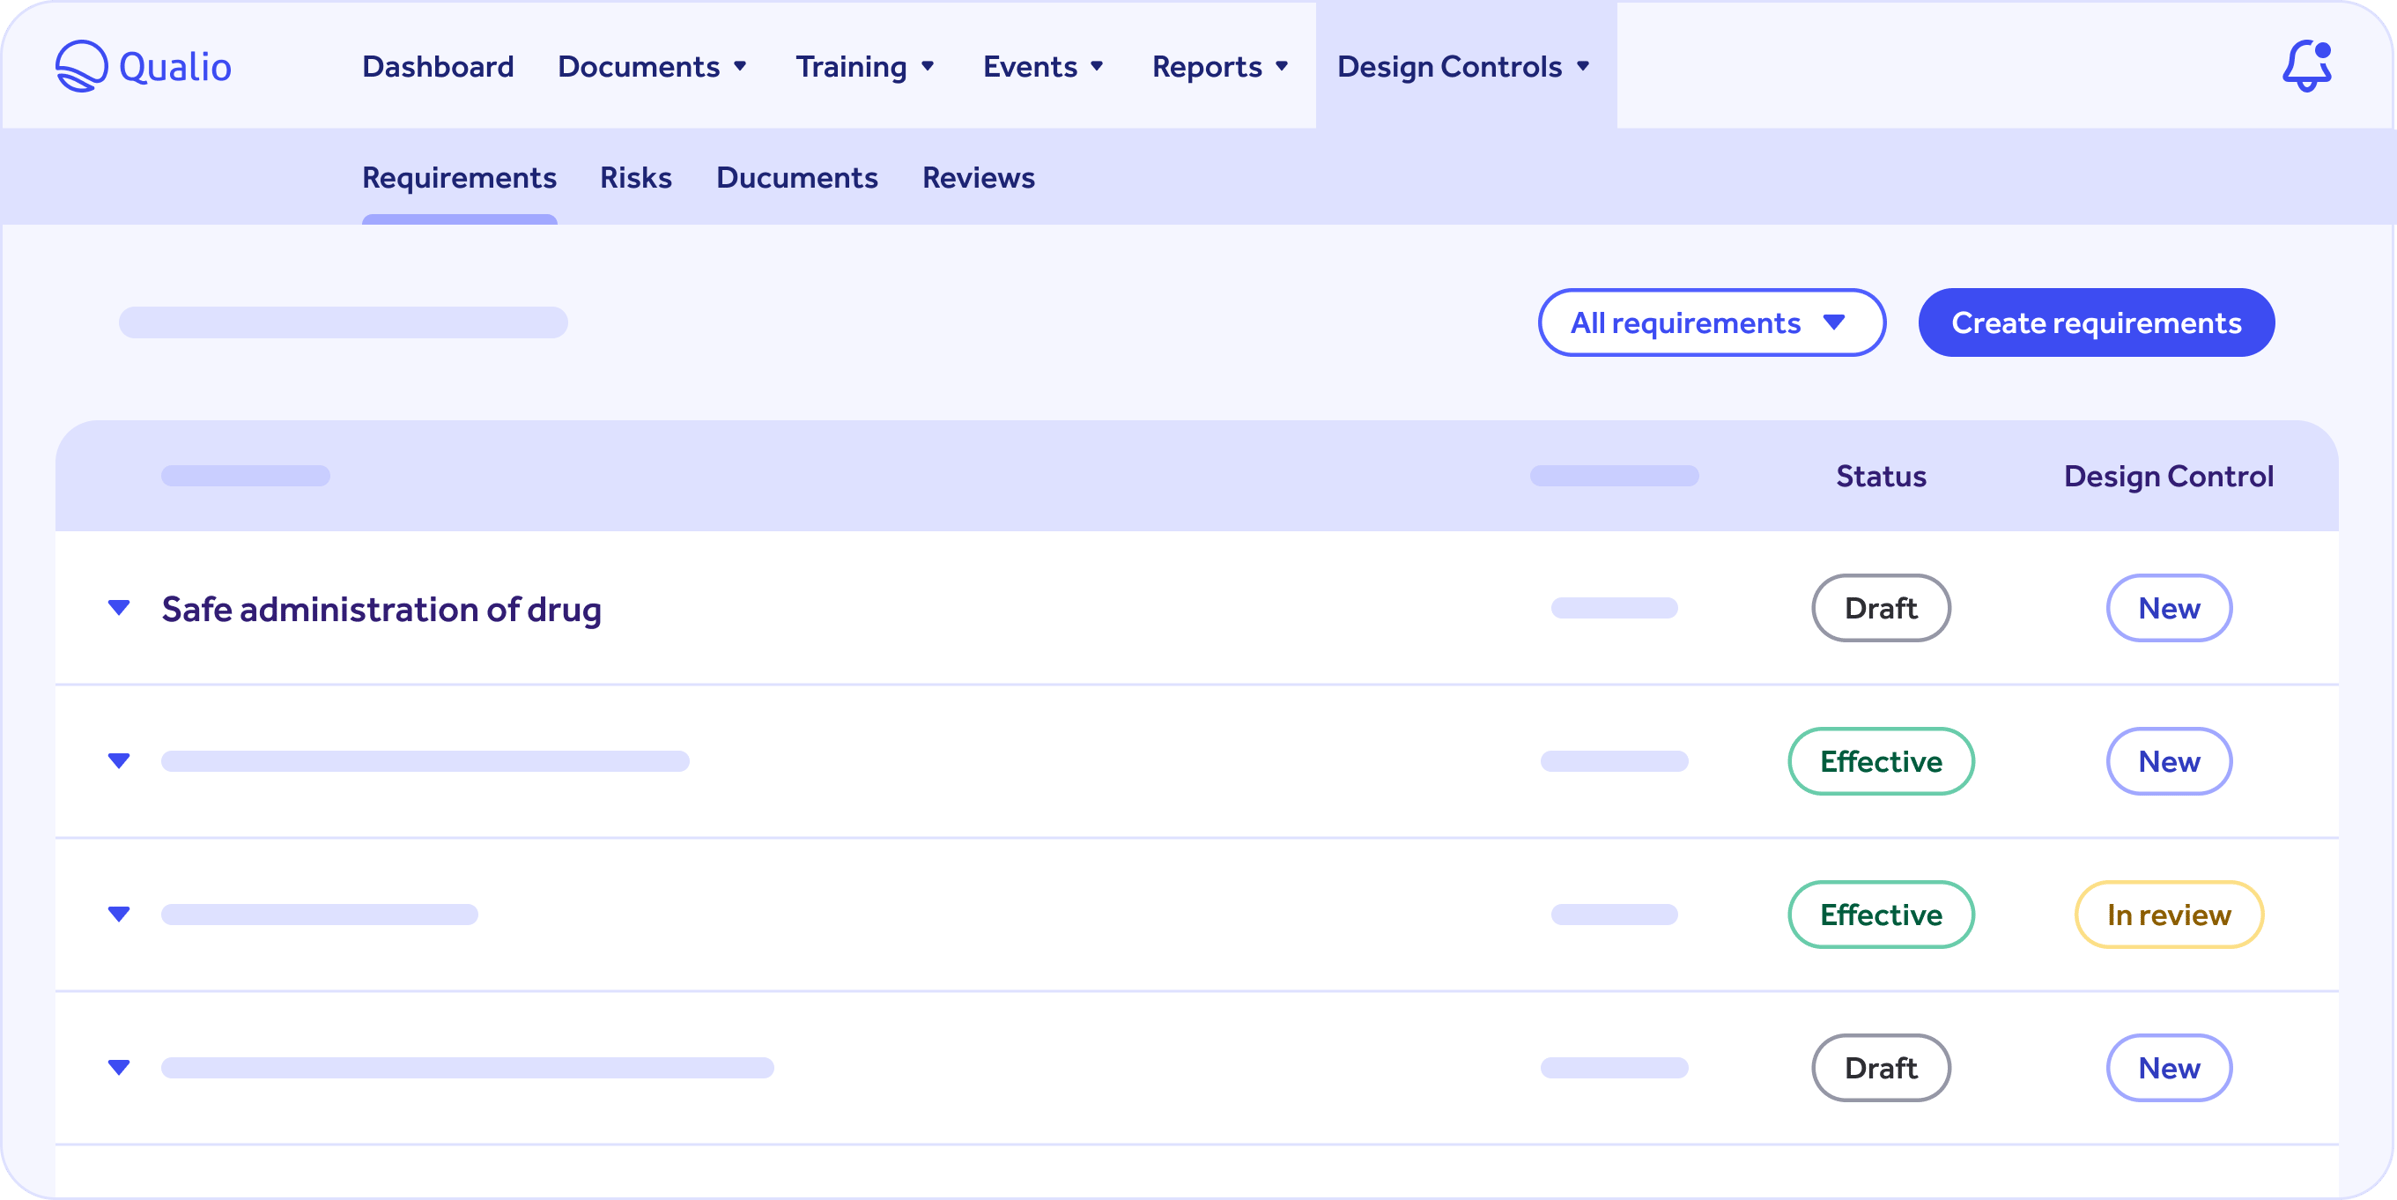Click the Draft status badge

point(1880,607)
